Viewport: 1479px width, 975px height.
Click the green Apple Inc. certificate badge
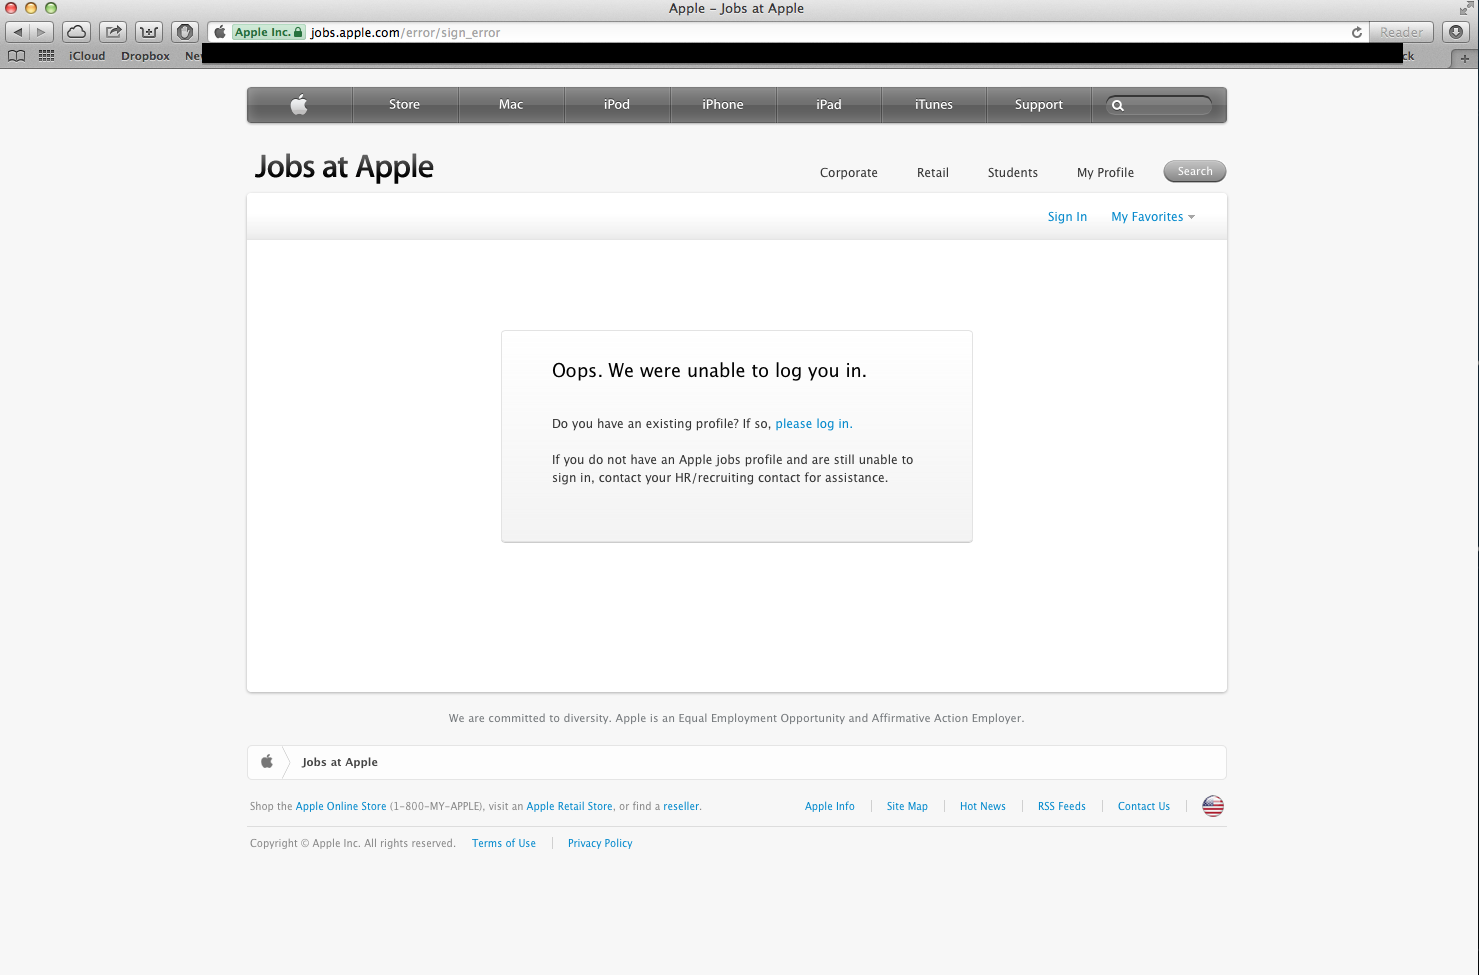tap(268, 32)
